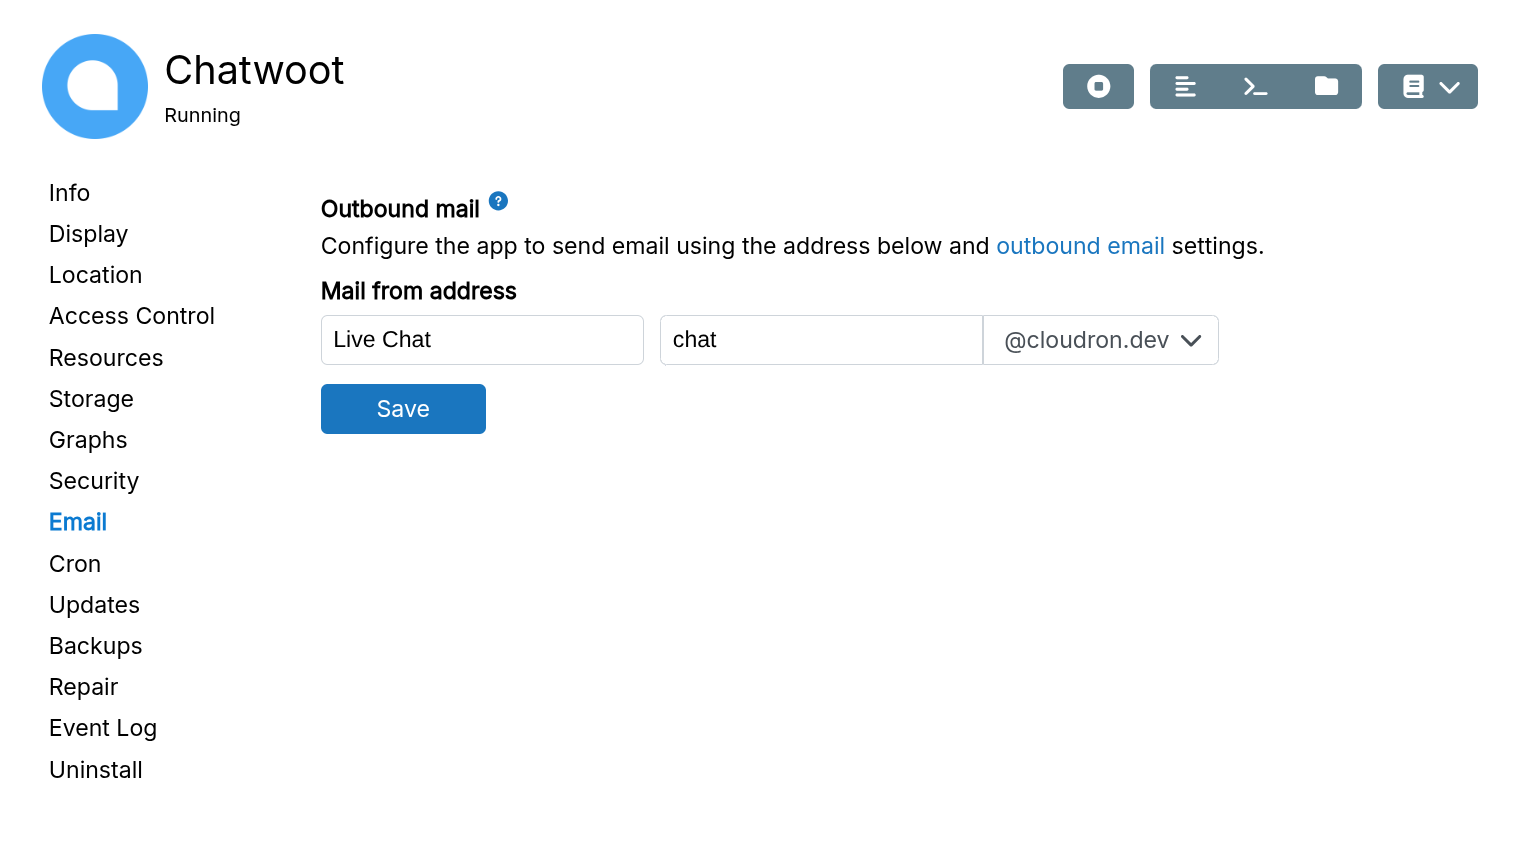The image size is (1537, 848).
Task: Select the Resources section
Action: (x=106, y=358)
